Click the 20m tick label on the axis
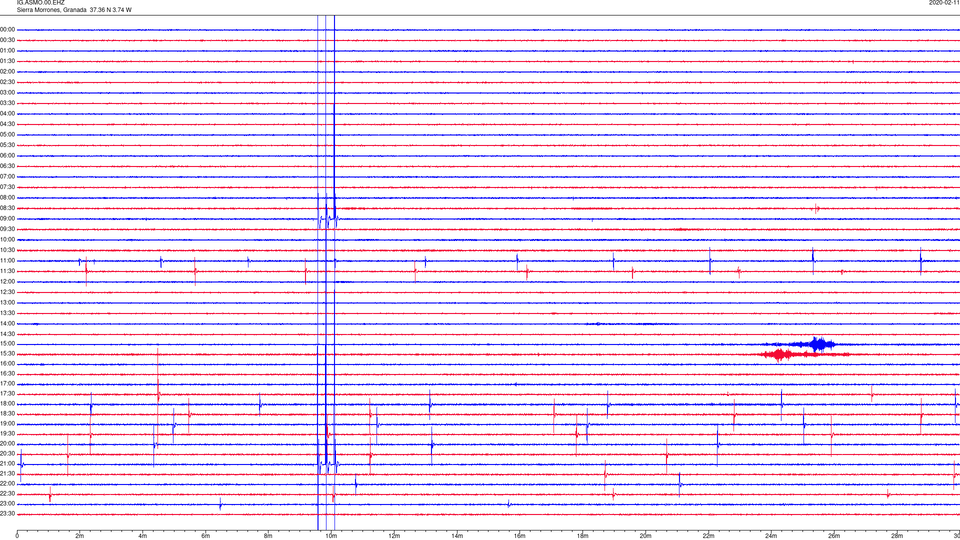 [x=645, y=536]
